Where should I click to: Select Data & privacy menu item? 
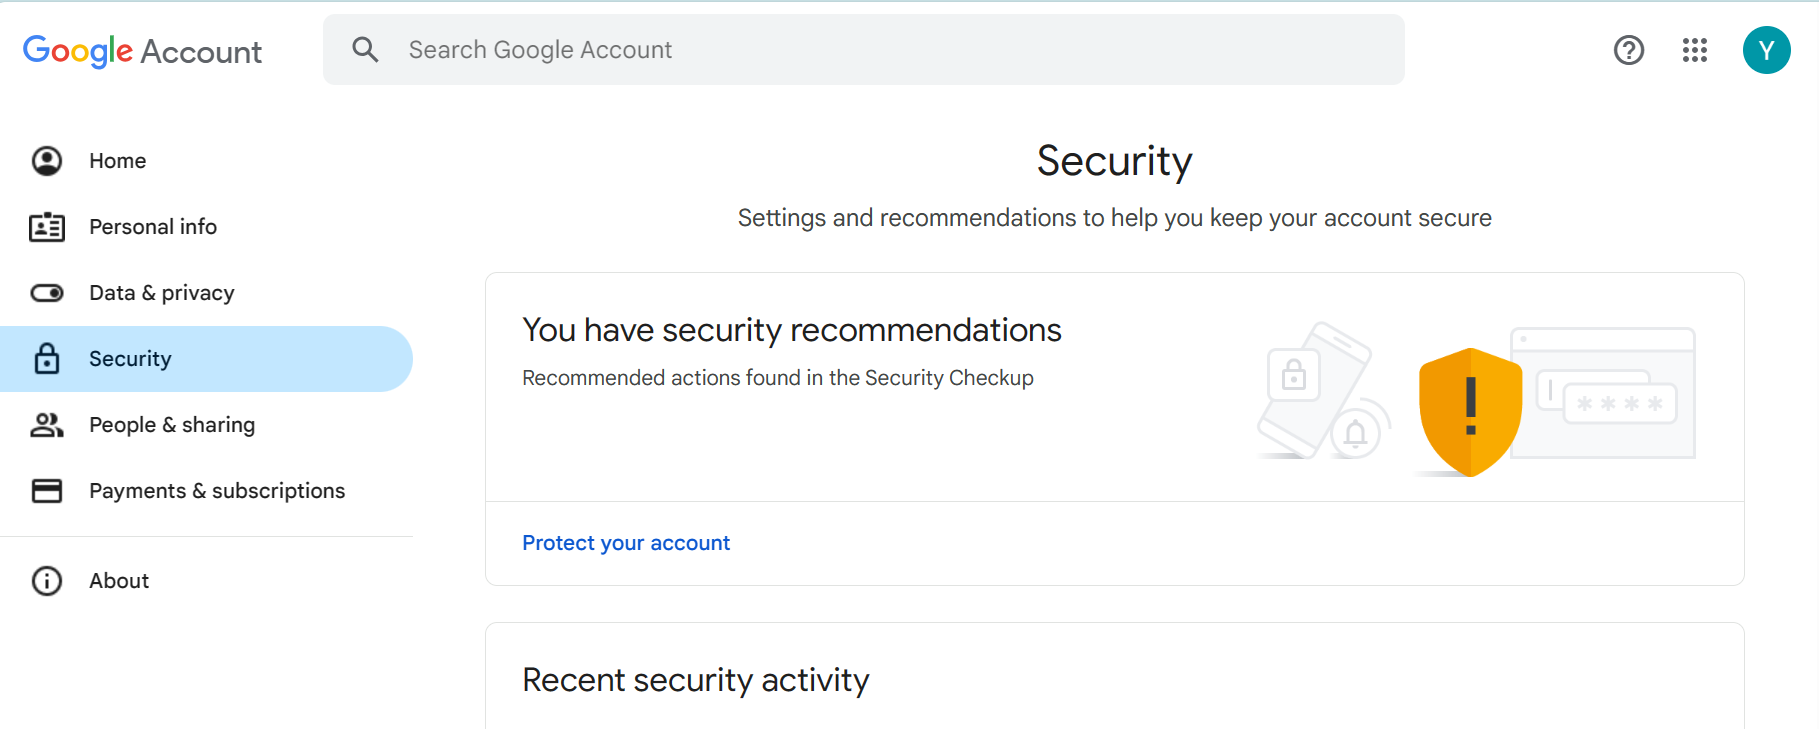[x=162, y=293]
